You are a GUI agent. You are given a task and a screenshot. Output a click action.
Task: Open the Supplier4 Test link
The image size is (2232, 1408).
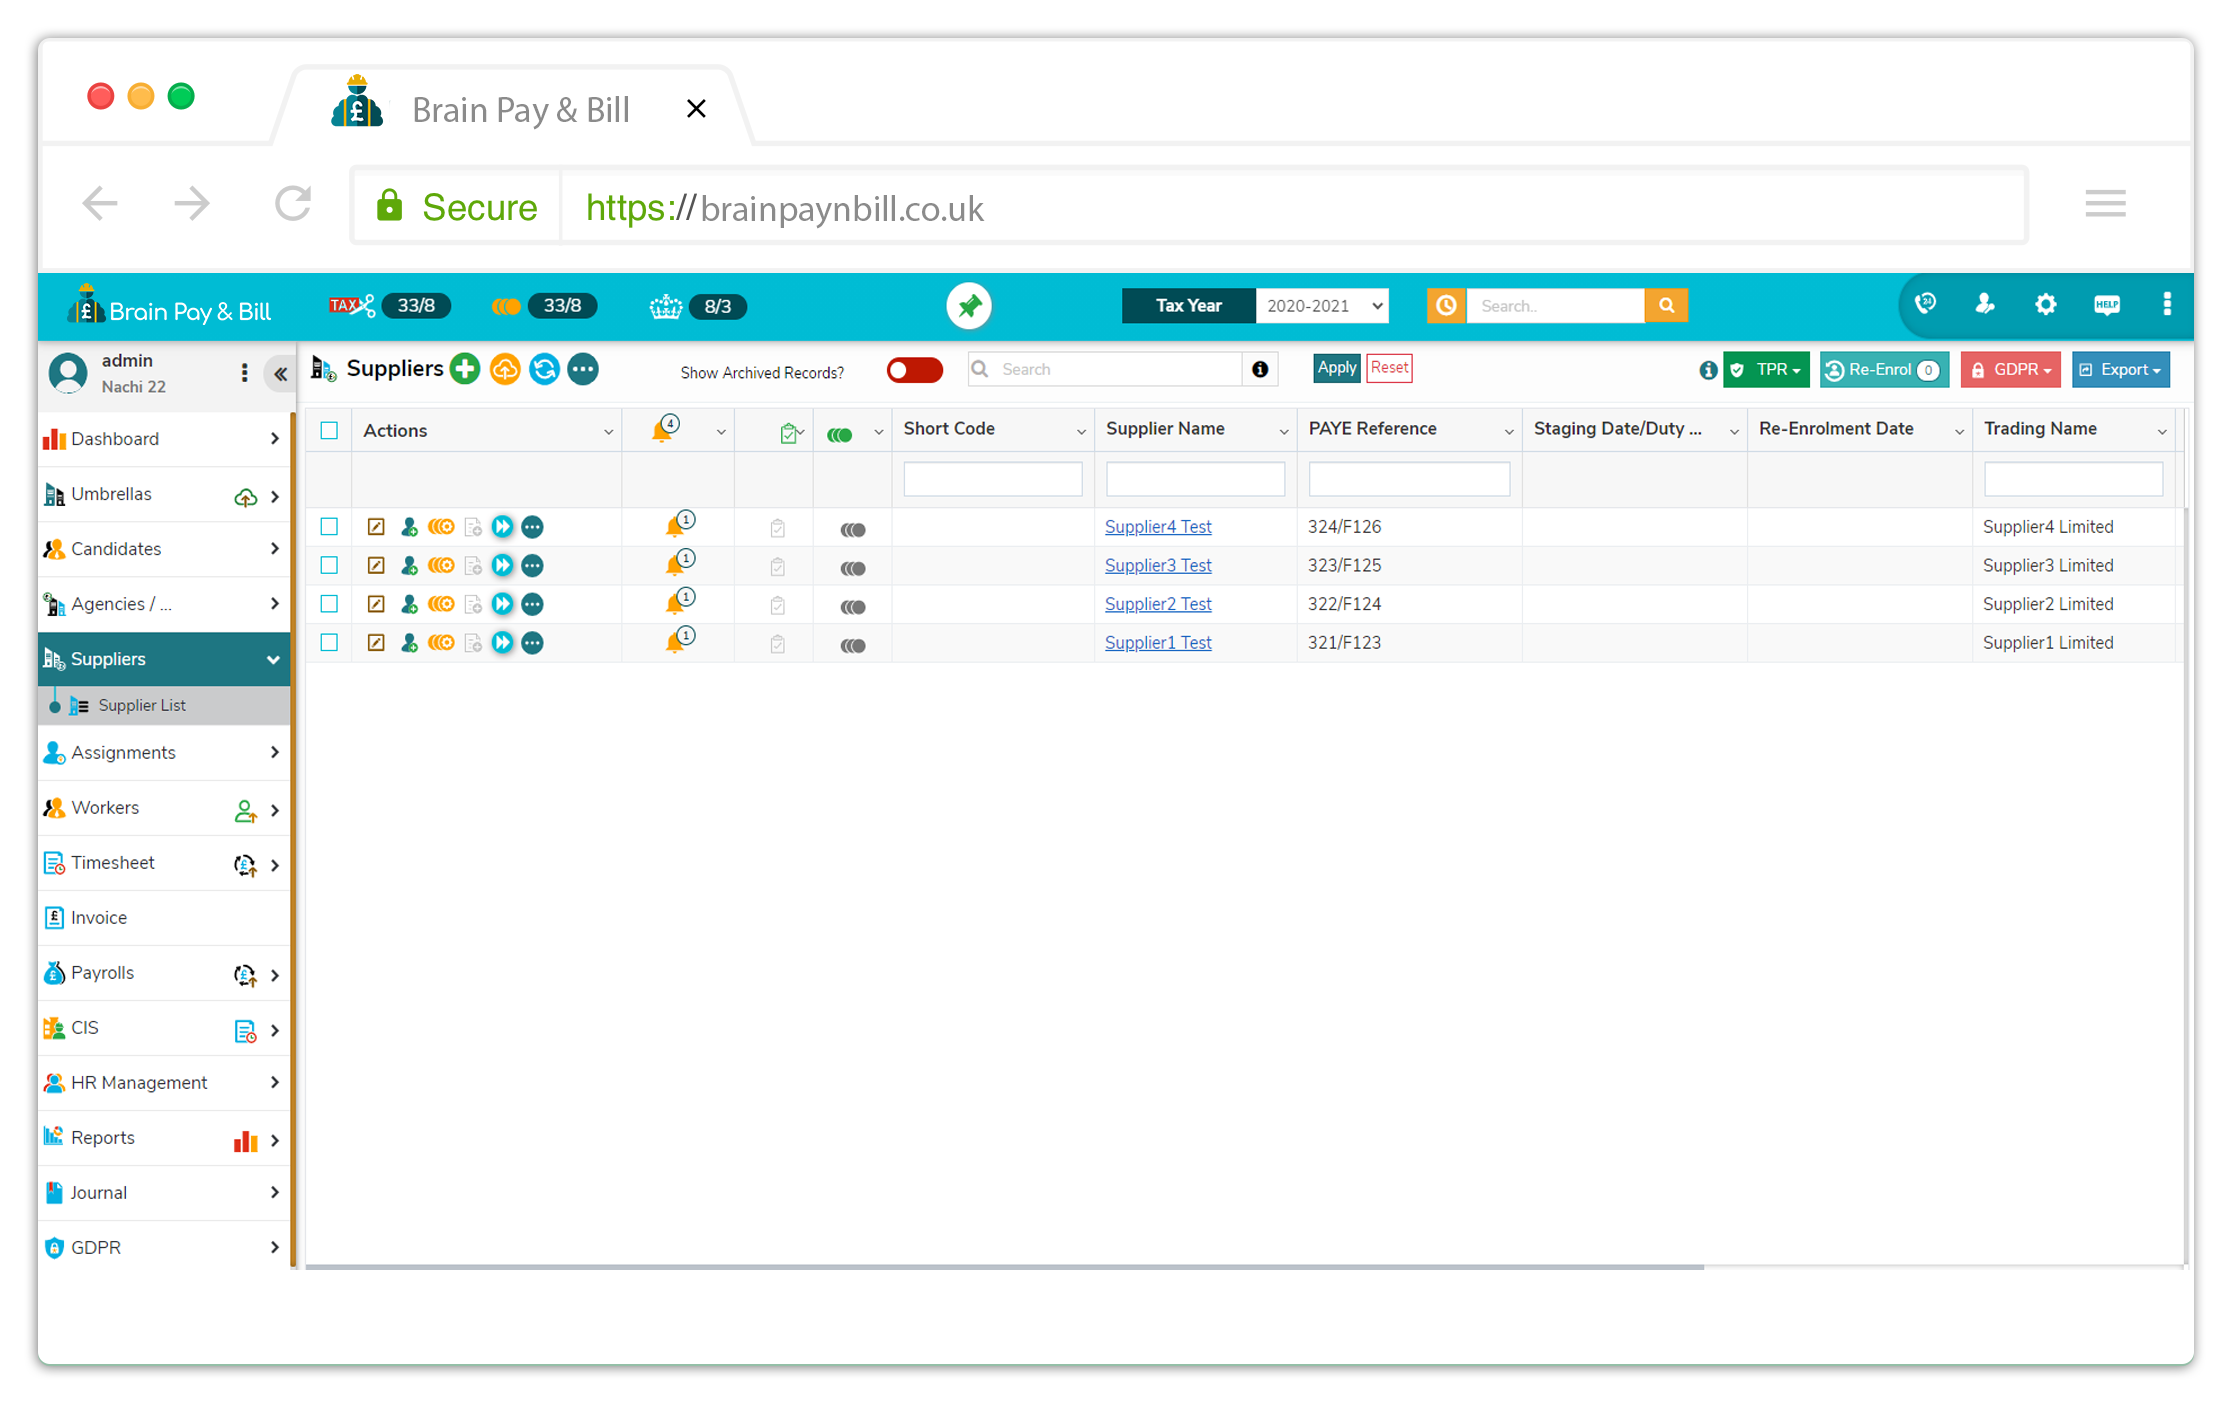1158,527
